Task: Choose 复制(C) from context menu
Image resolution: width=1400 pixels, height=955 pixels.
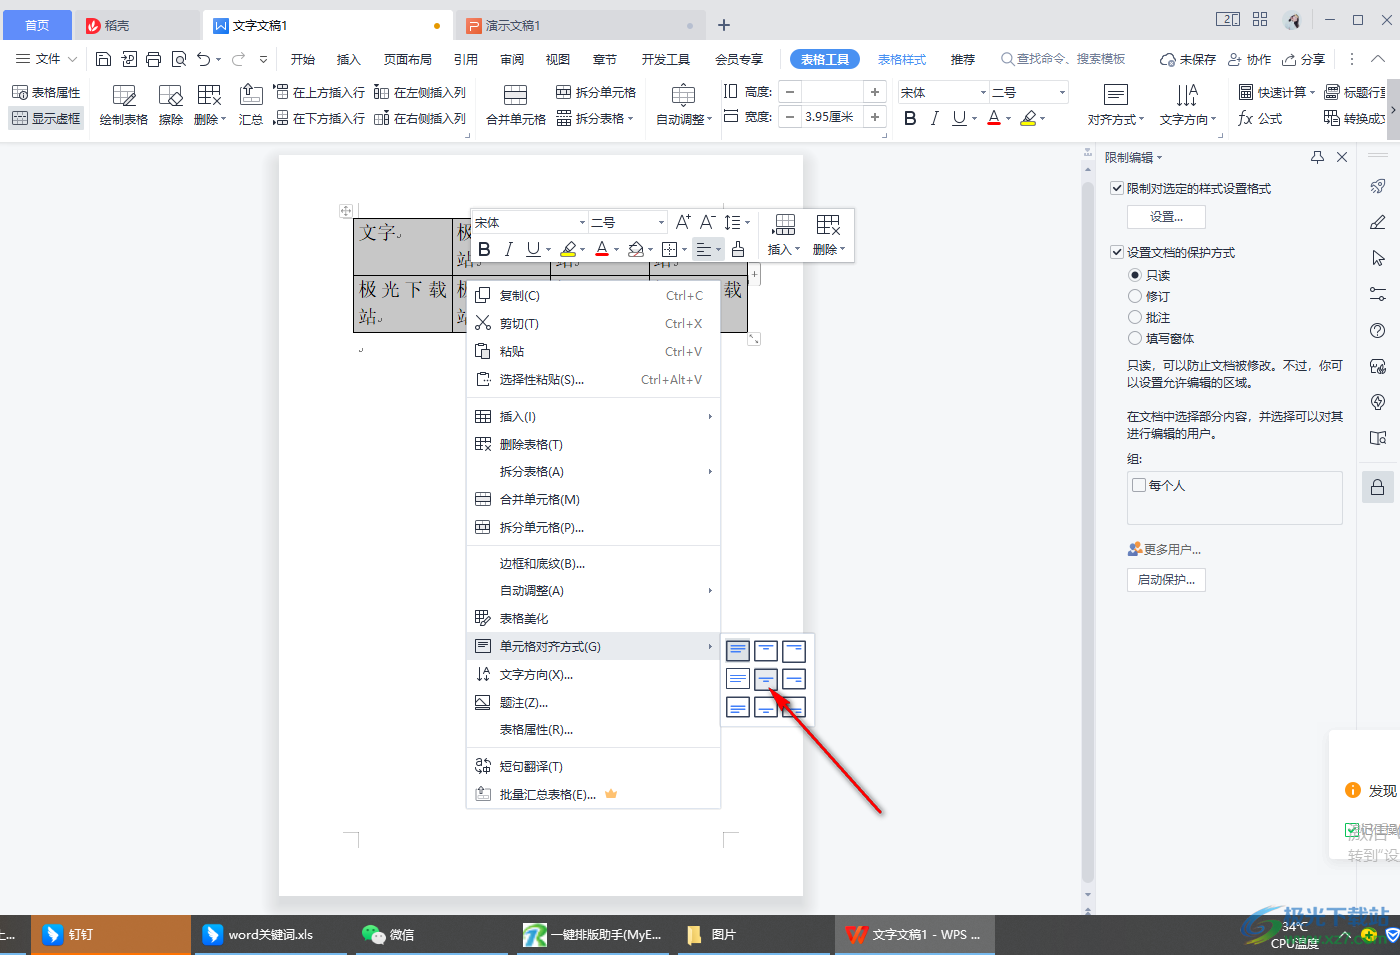Action: [593, 295]
